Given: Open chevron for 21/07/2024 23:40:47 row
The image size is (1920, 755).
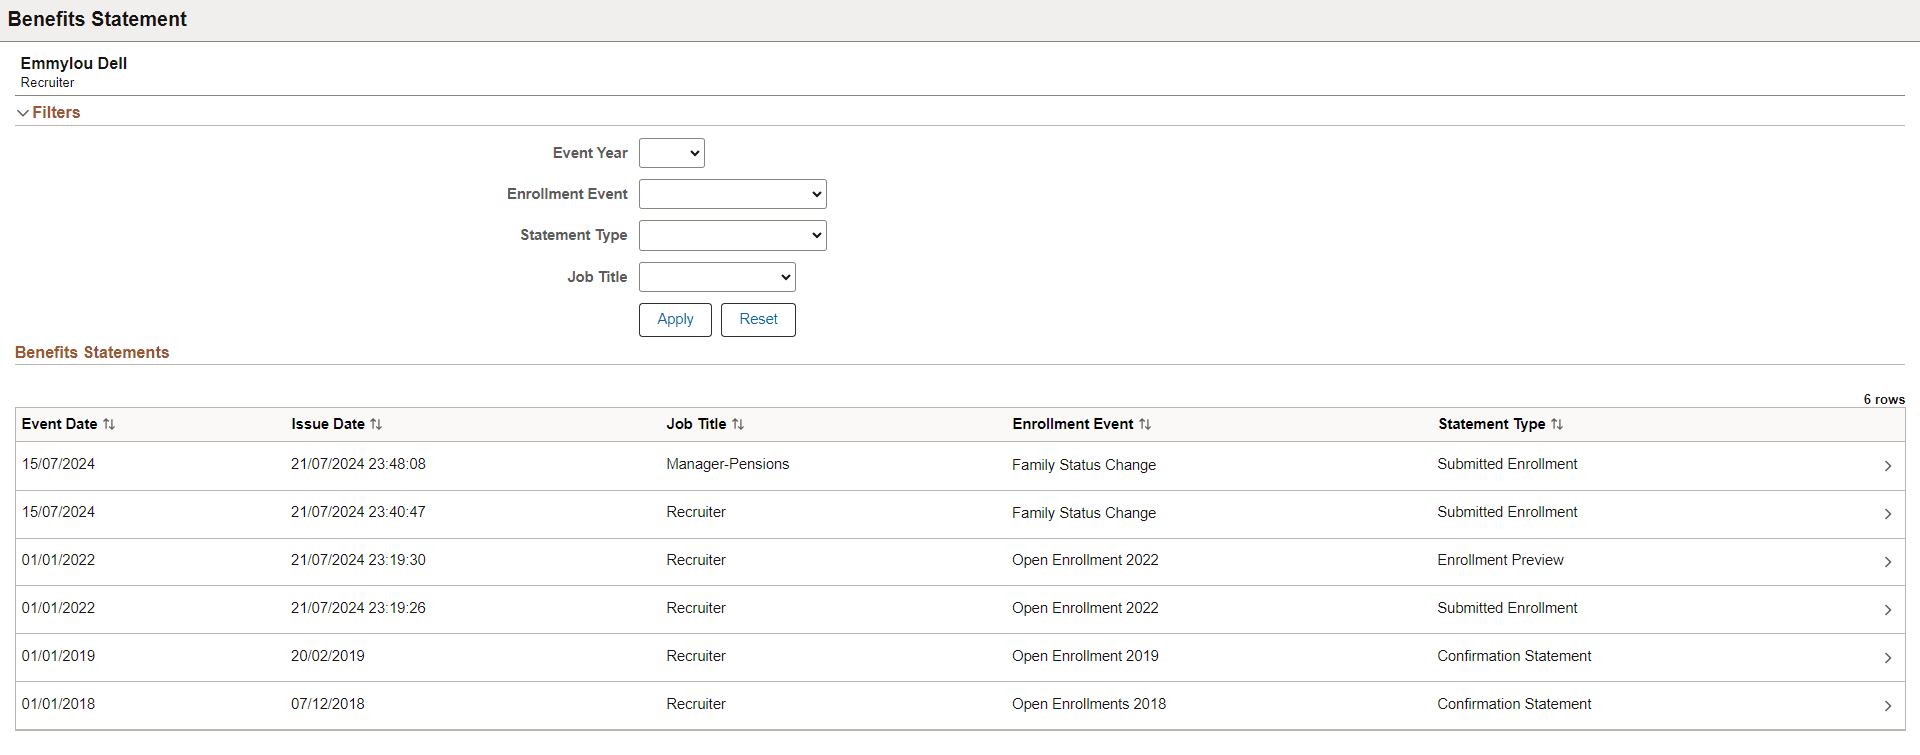Looking at the screenshot, I should pyautogui.click(x=1888, y=514).
